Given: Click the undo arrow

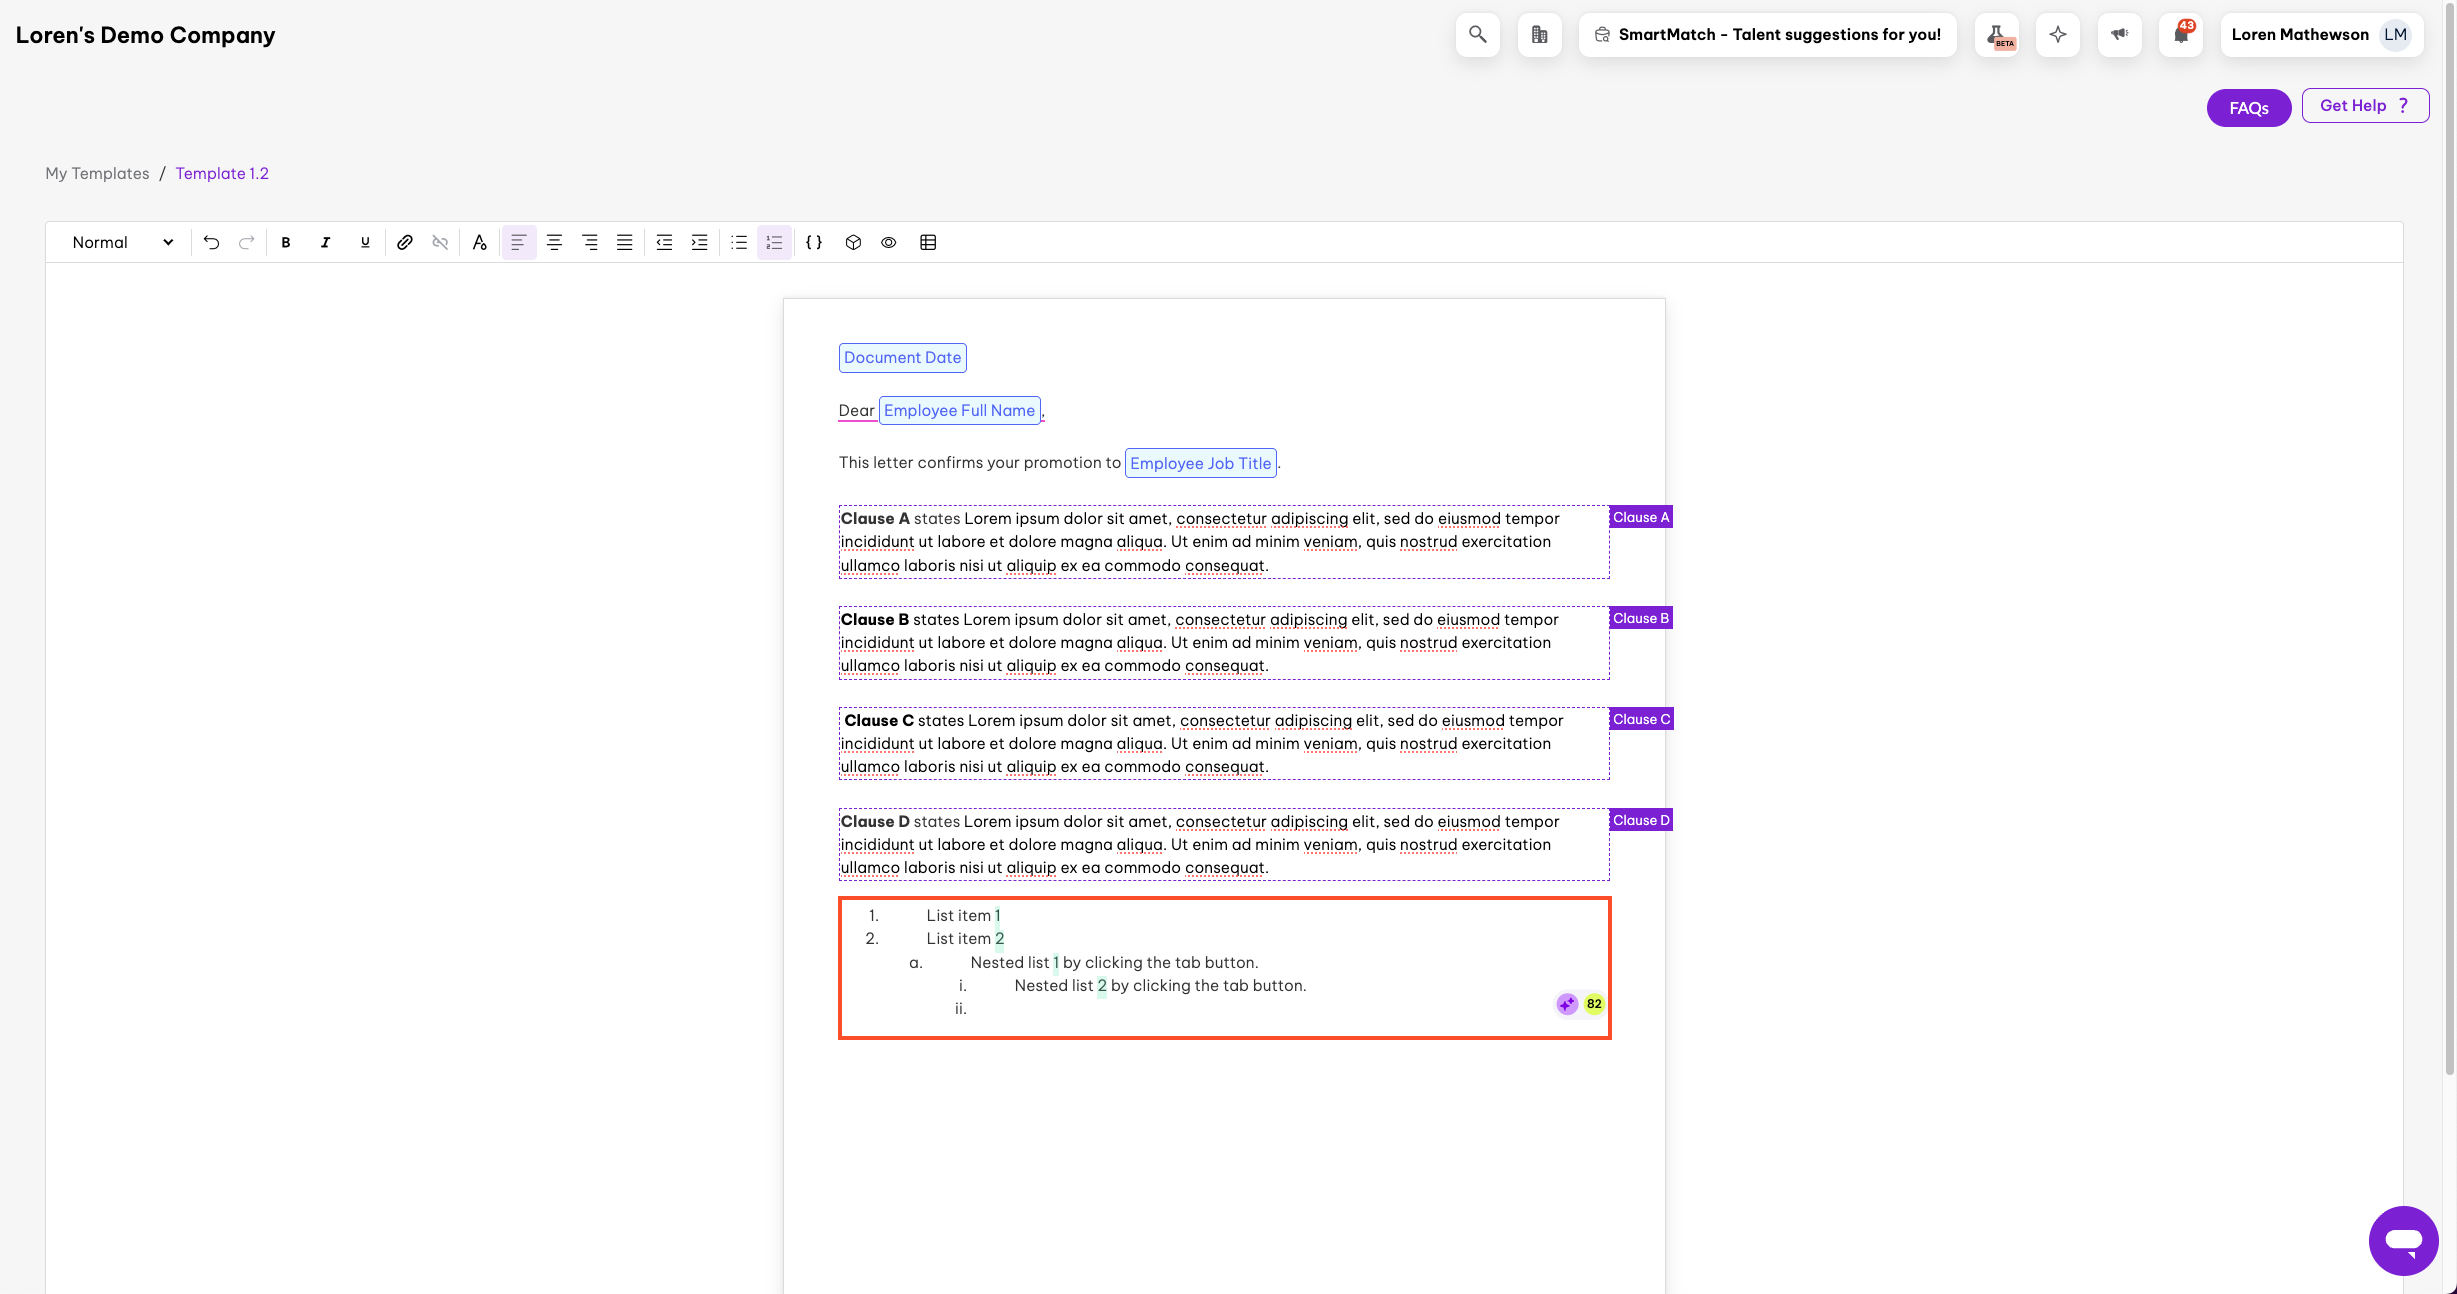Looking at the screenshot, I should pos(211,242).
